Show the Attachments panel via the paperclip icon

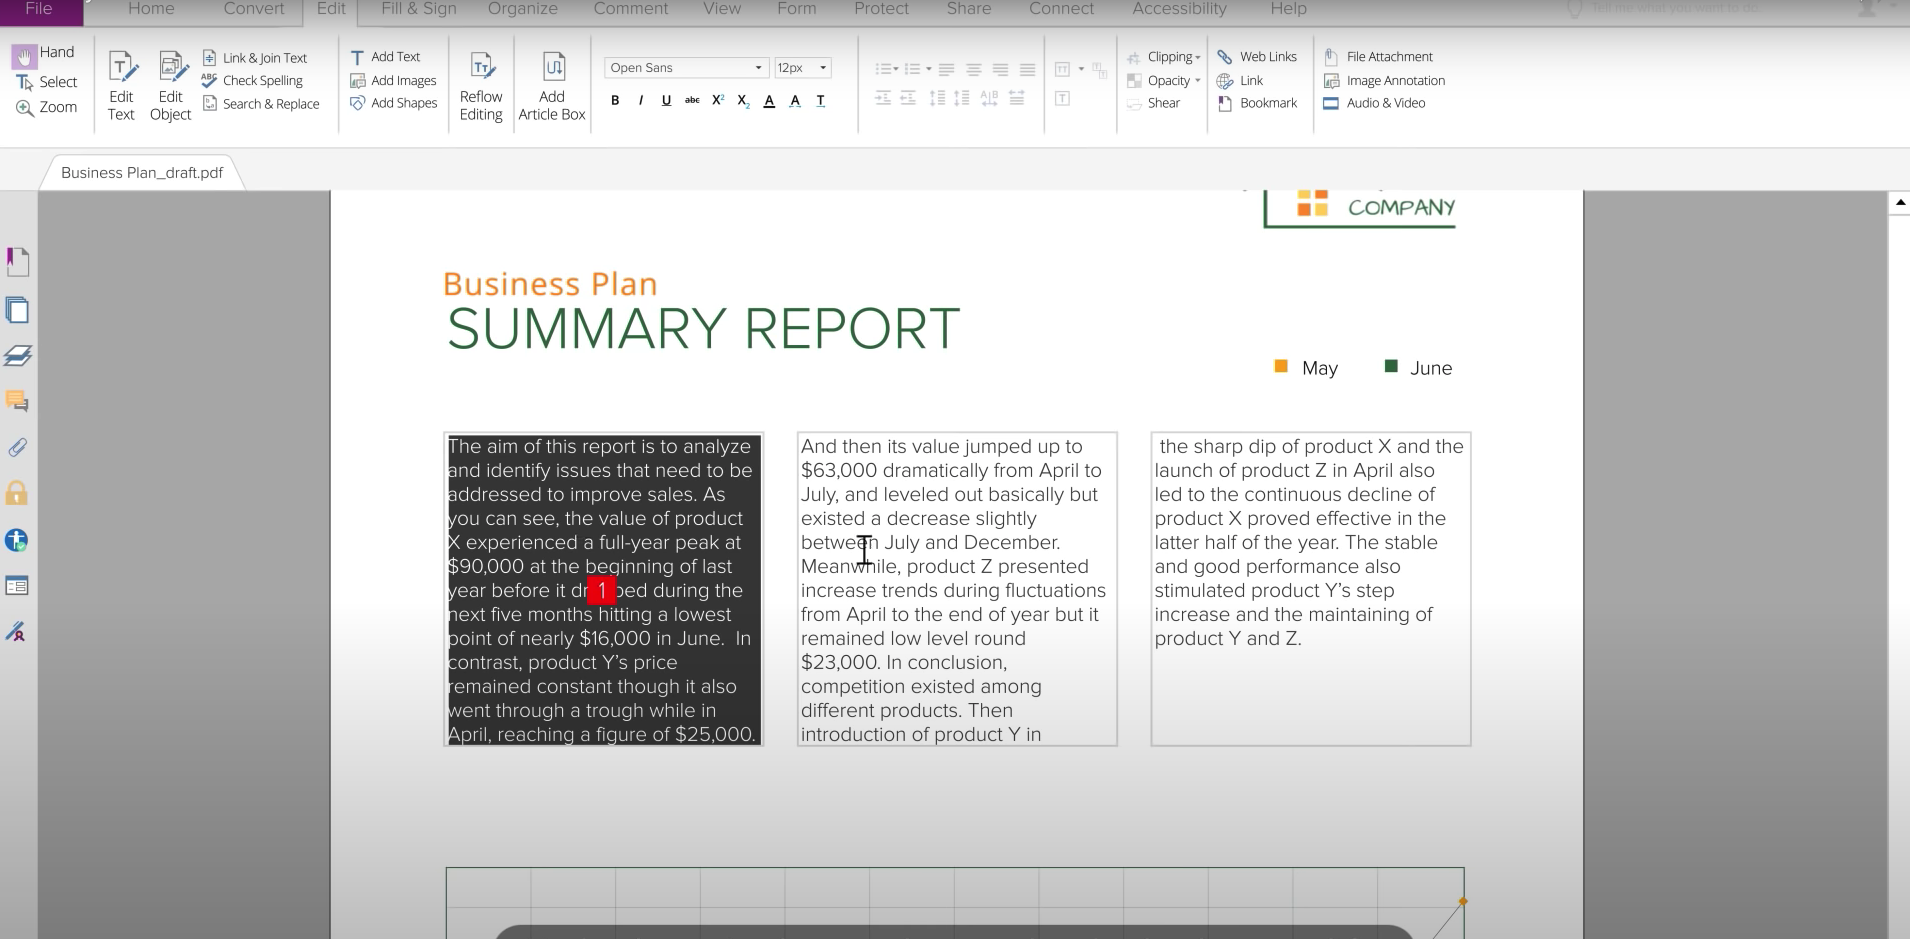point(18,447)
